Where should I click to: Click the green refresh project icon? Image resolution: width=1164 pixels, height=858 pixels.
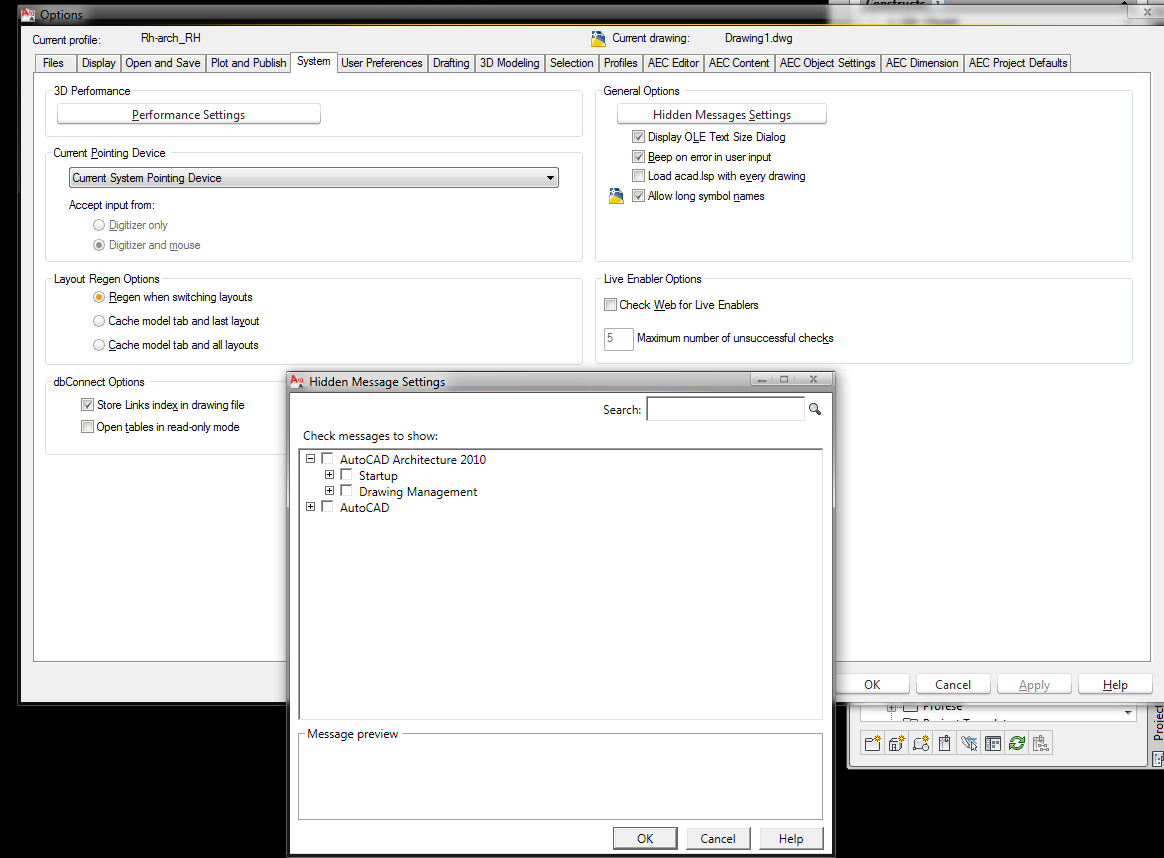coord(1017,743)
